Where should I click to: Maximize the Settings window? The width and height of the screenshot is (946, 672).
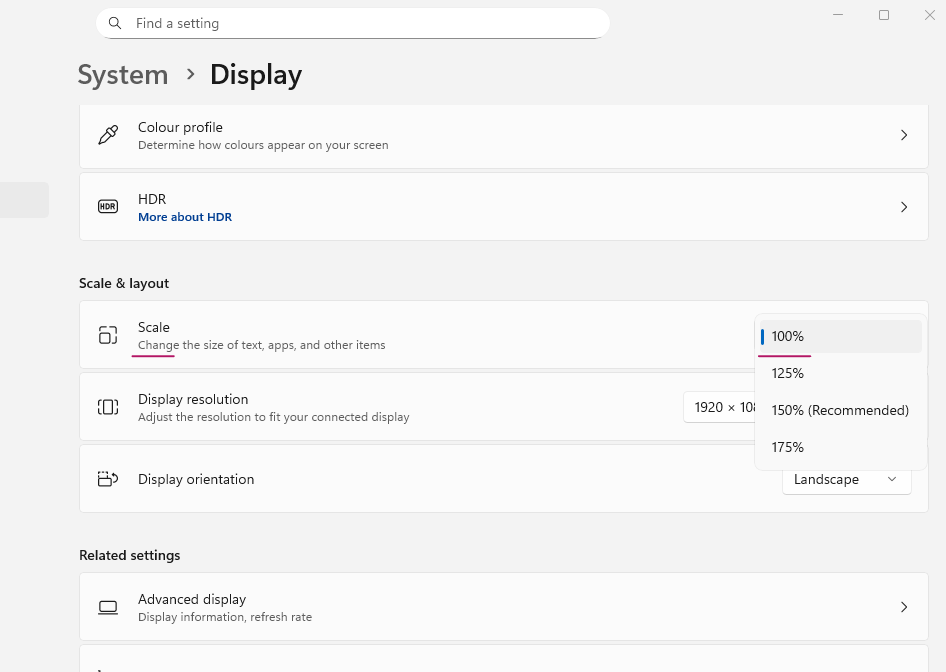pos(884,15)
